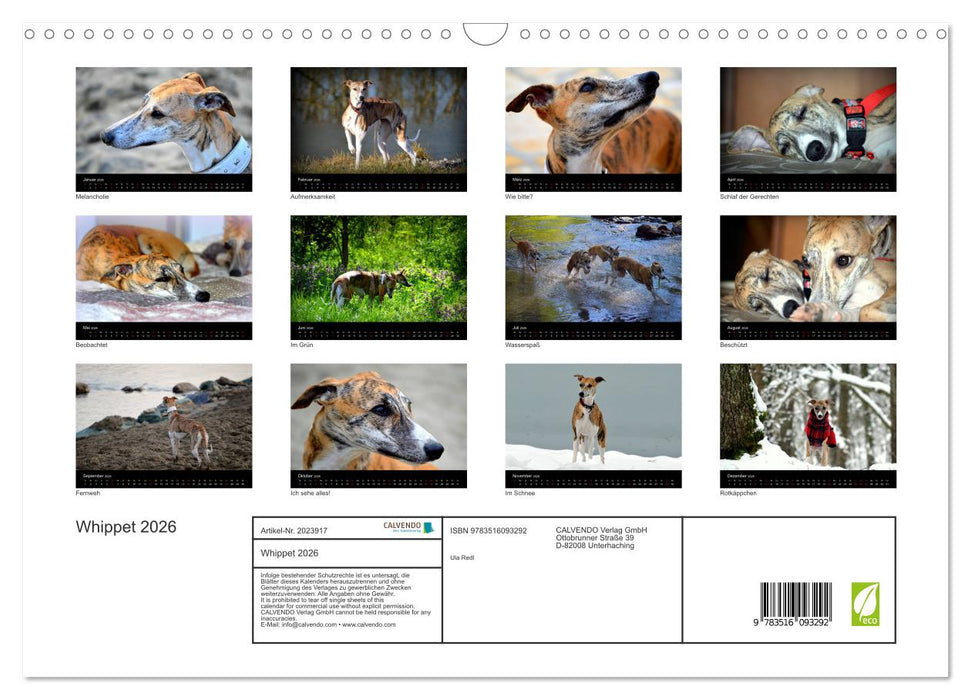Screen dimensions: 971x700
Task: Open the Juli Wasserspaß image
Action: pos(595,273)
